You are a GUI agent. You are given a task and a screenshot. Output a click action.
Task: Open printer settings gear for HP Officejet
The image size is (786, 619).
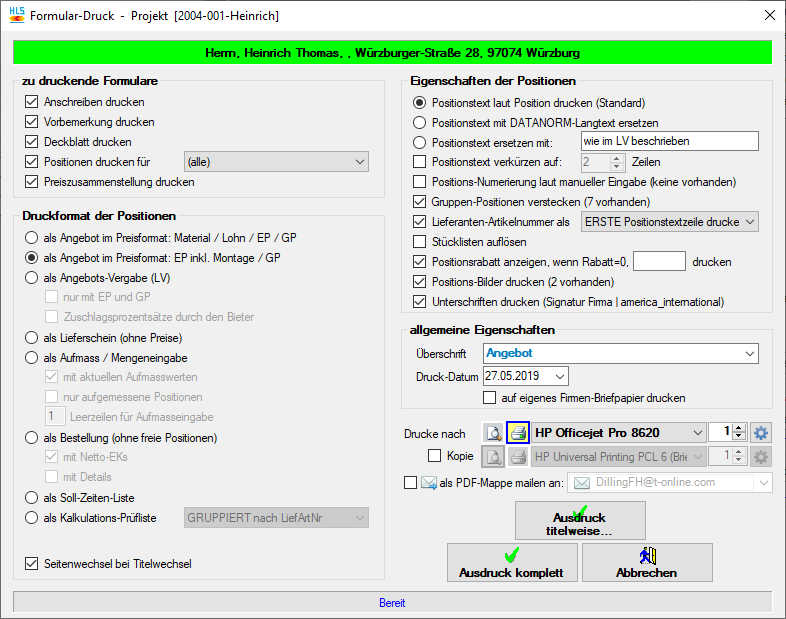[760, 432]
